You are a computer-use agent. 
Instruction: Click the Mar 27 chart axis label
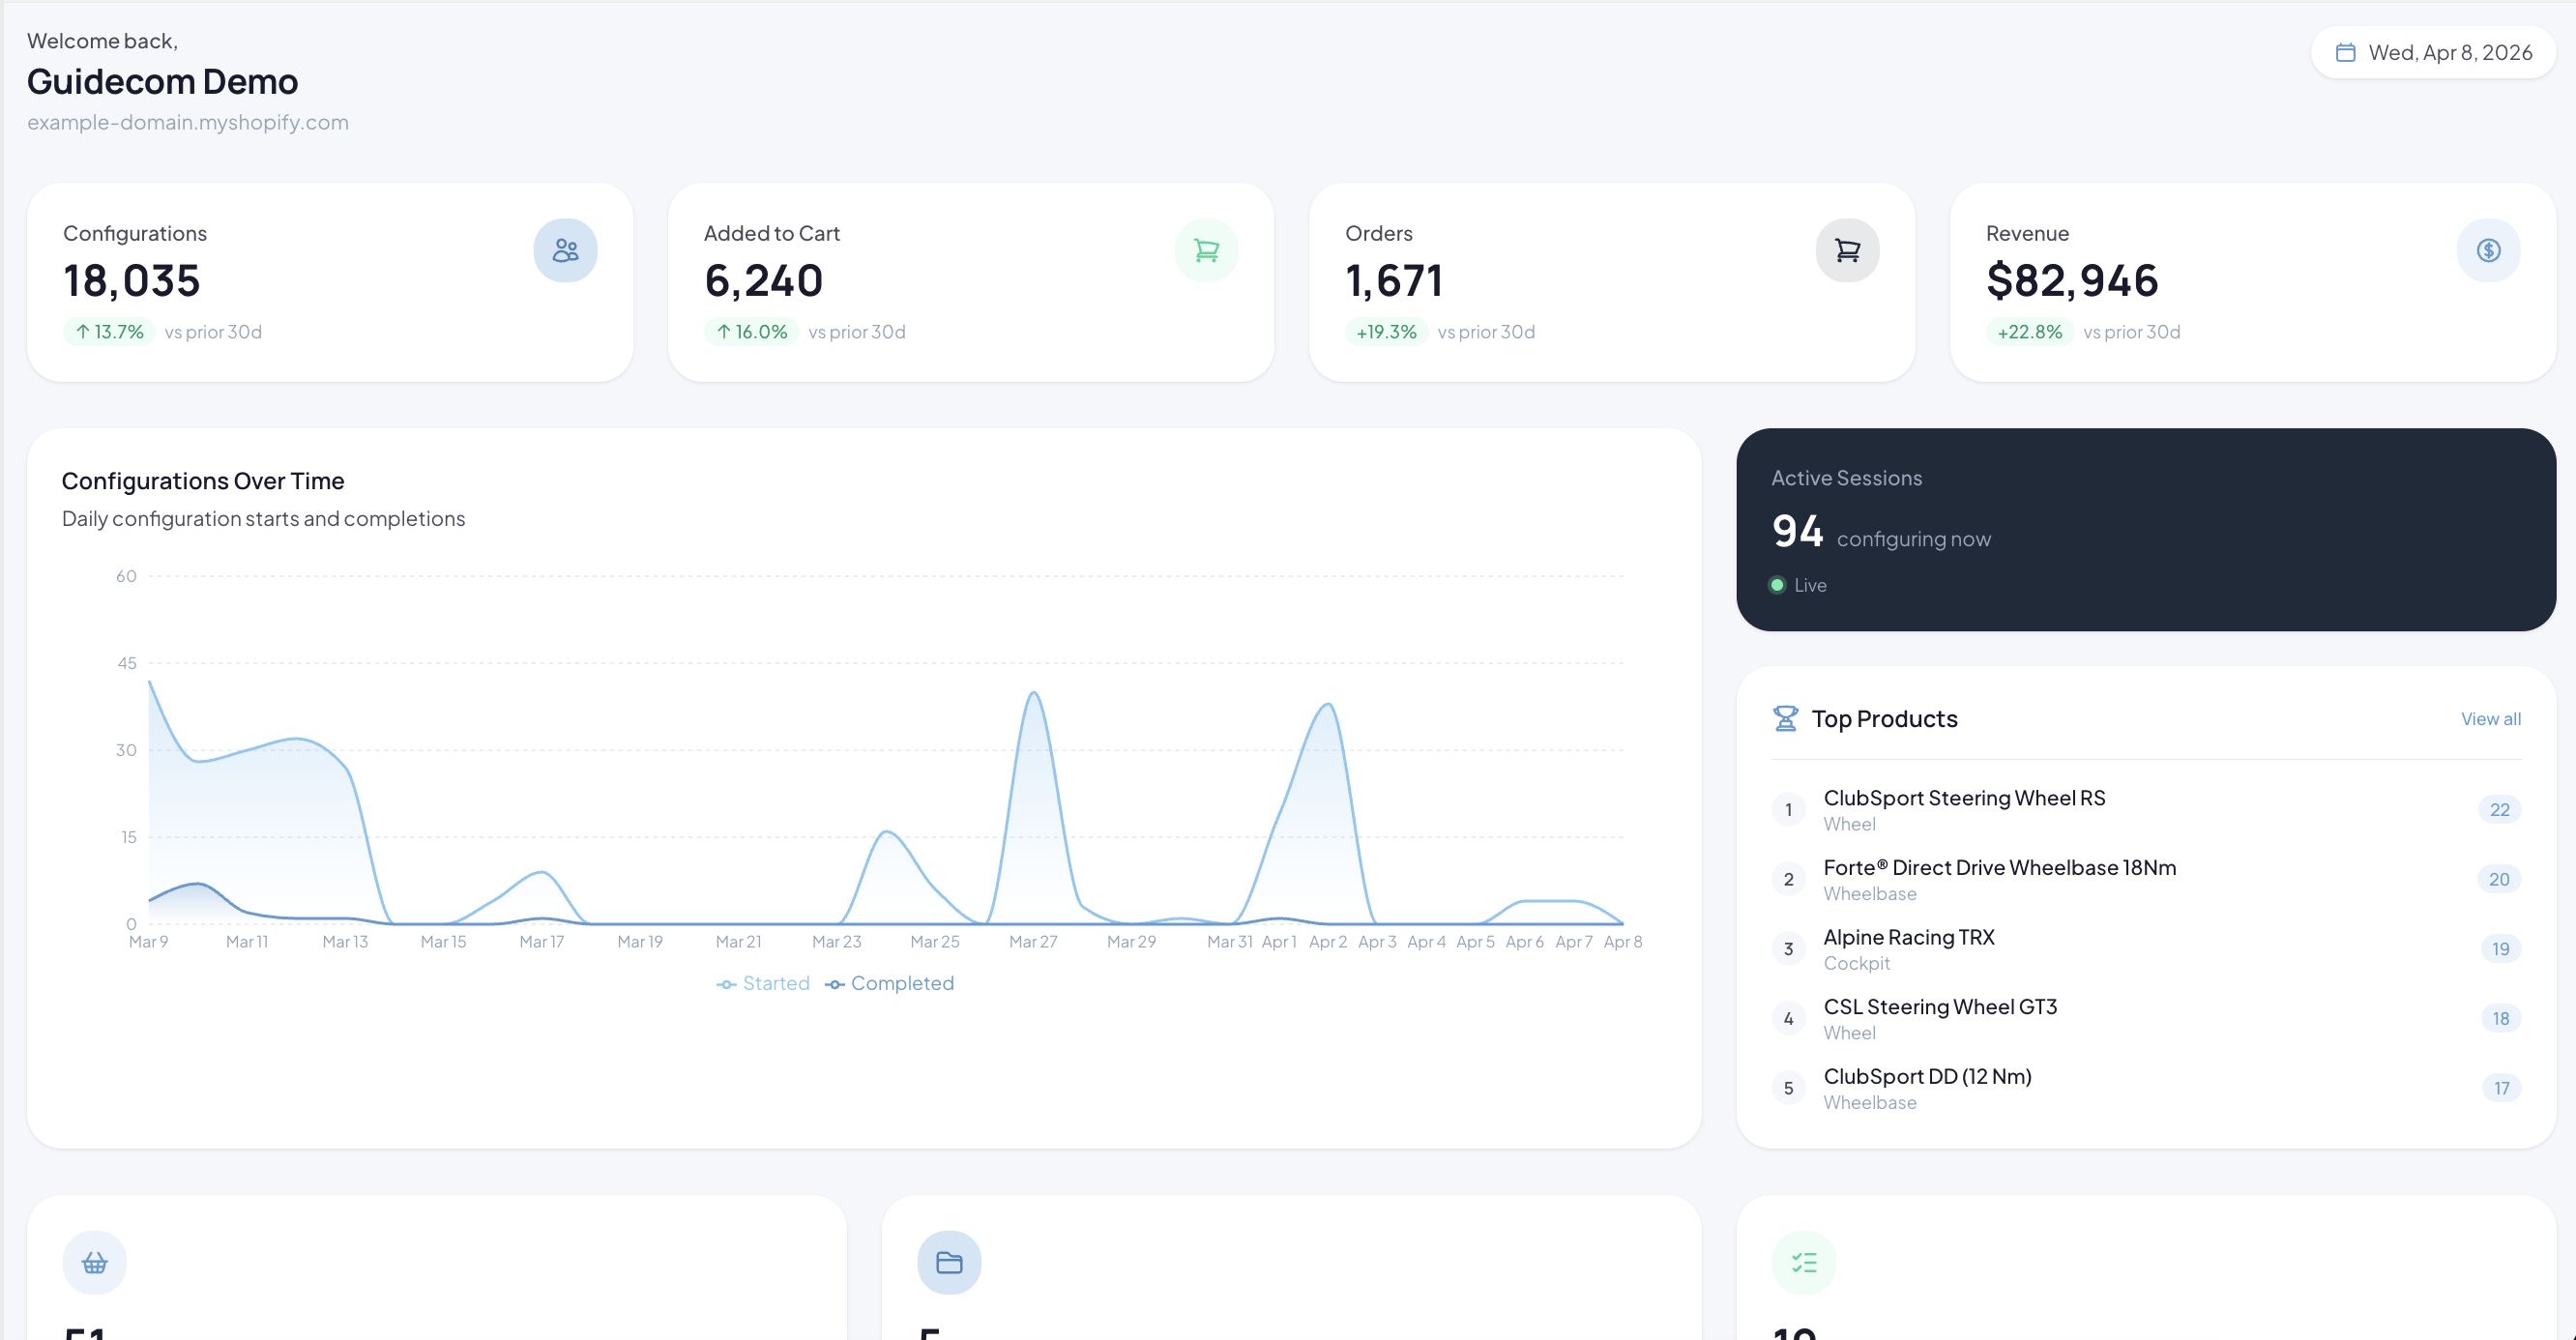pyautogui.click(x=1033, y=942)
